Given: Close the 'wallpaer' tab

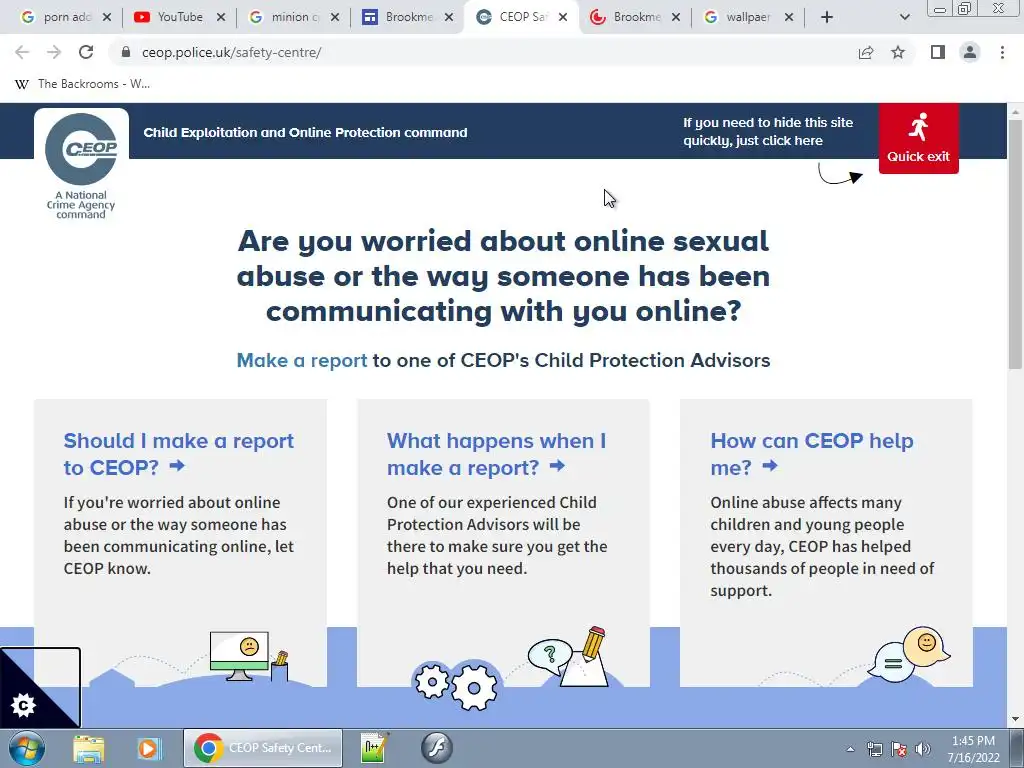Looking at the screenshot, I should (x=789, y=17).
